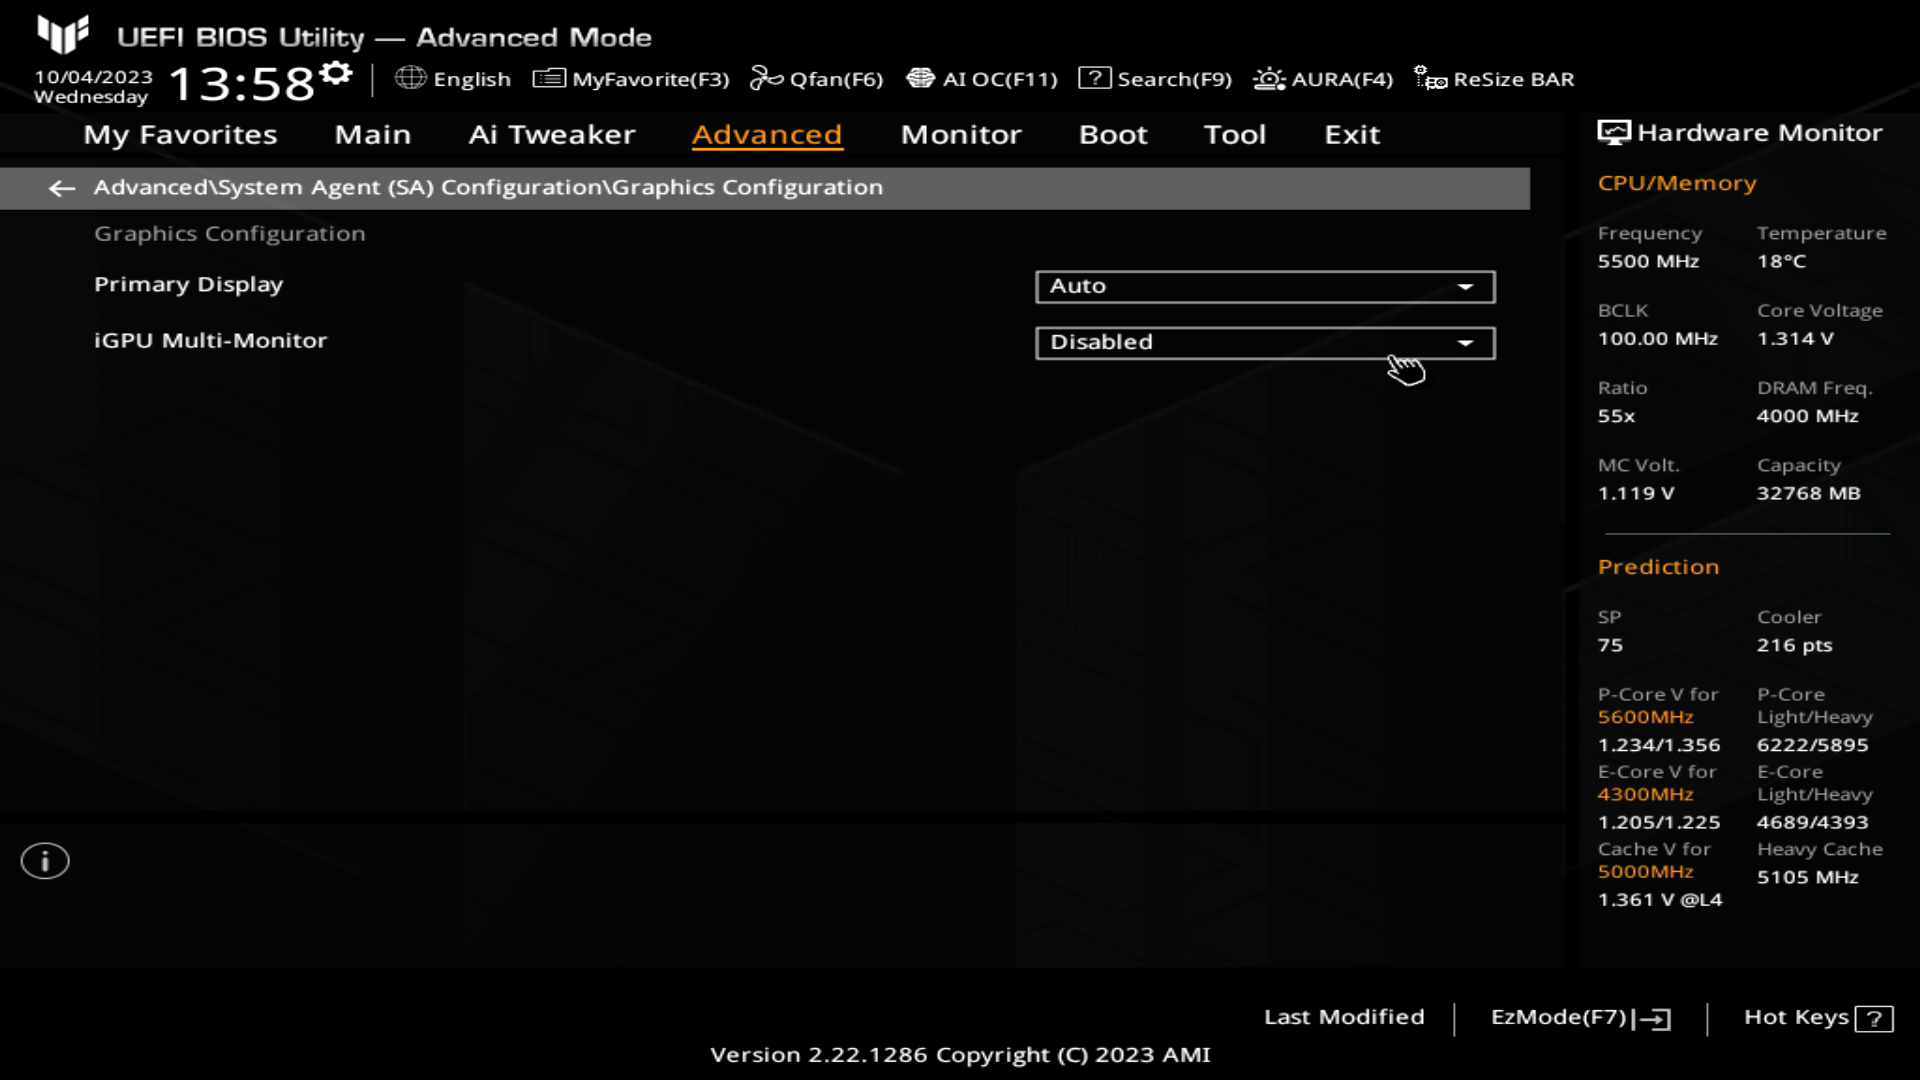Click the back arrow in breadcrumb
The height and width of the screenshot is (1080, 1920).
tap(62, 188)
